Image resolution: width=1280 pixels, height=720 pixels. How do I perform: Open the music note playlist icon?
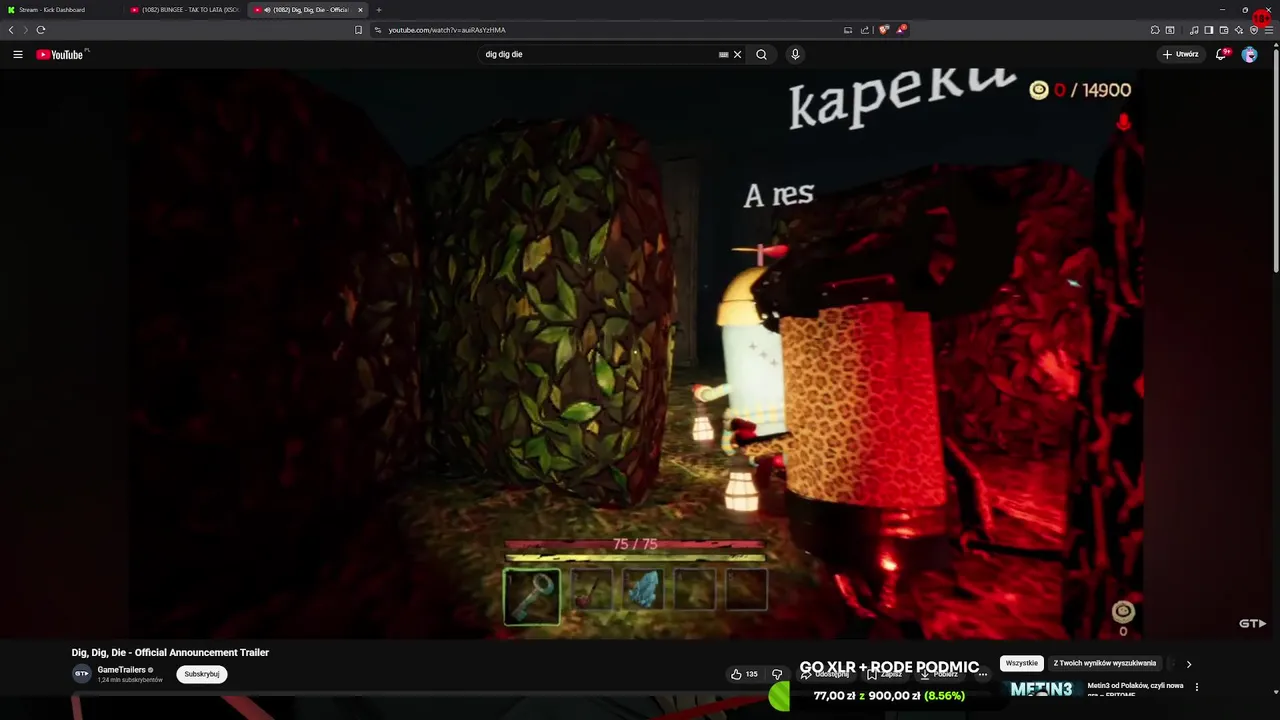(x=1194, y=30)
